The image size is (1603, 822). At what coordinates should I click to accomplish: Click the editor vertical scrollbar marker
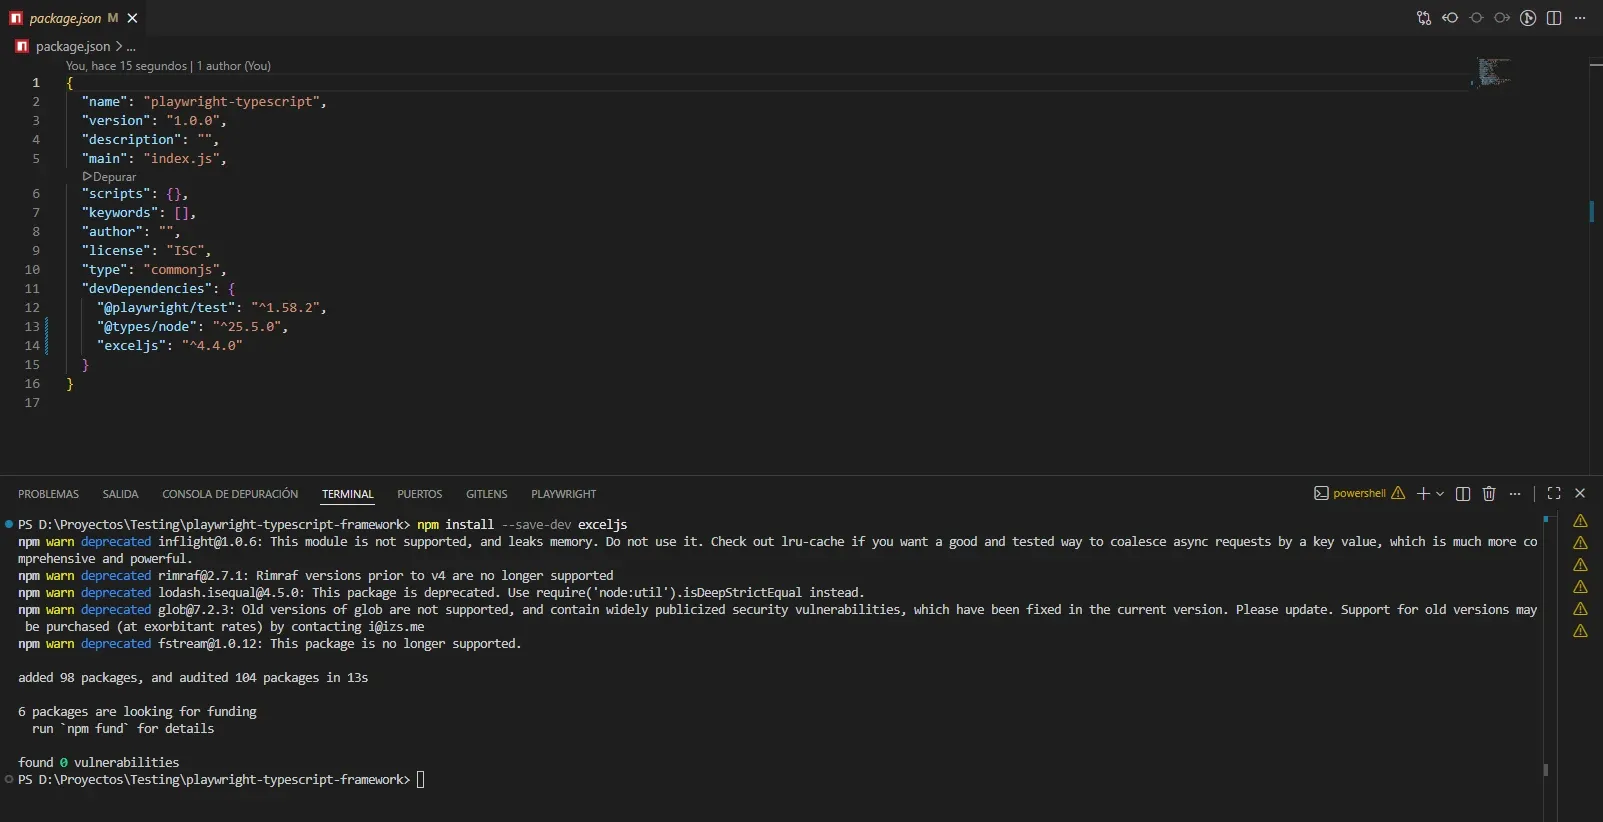point(1591,212)
